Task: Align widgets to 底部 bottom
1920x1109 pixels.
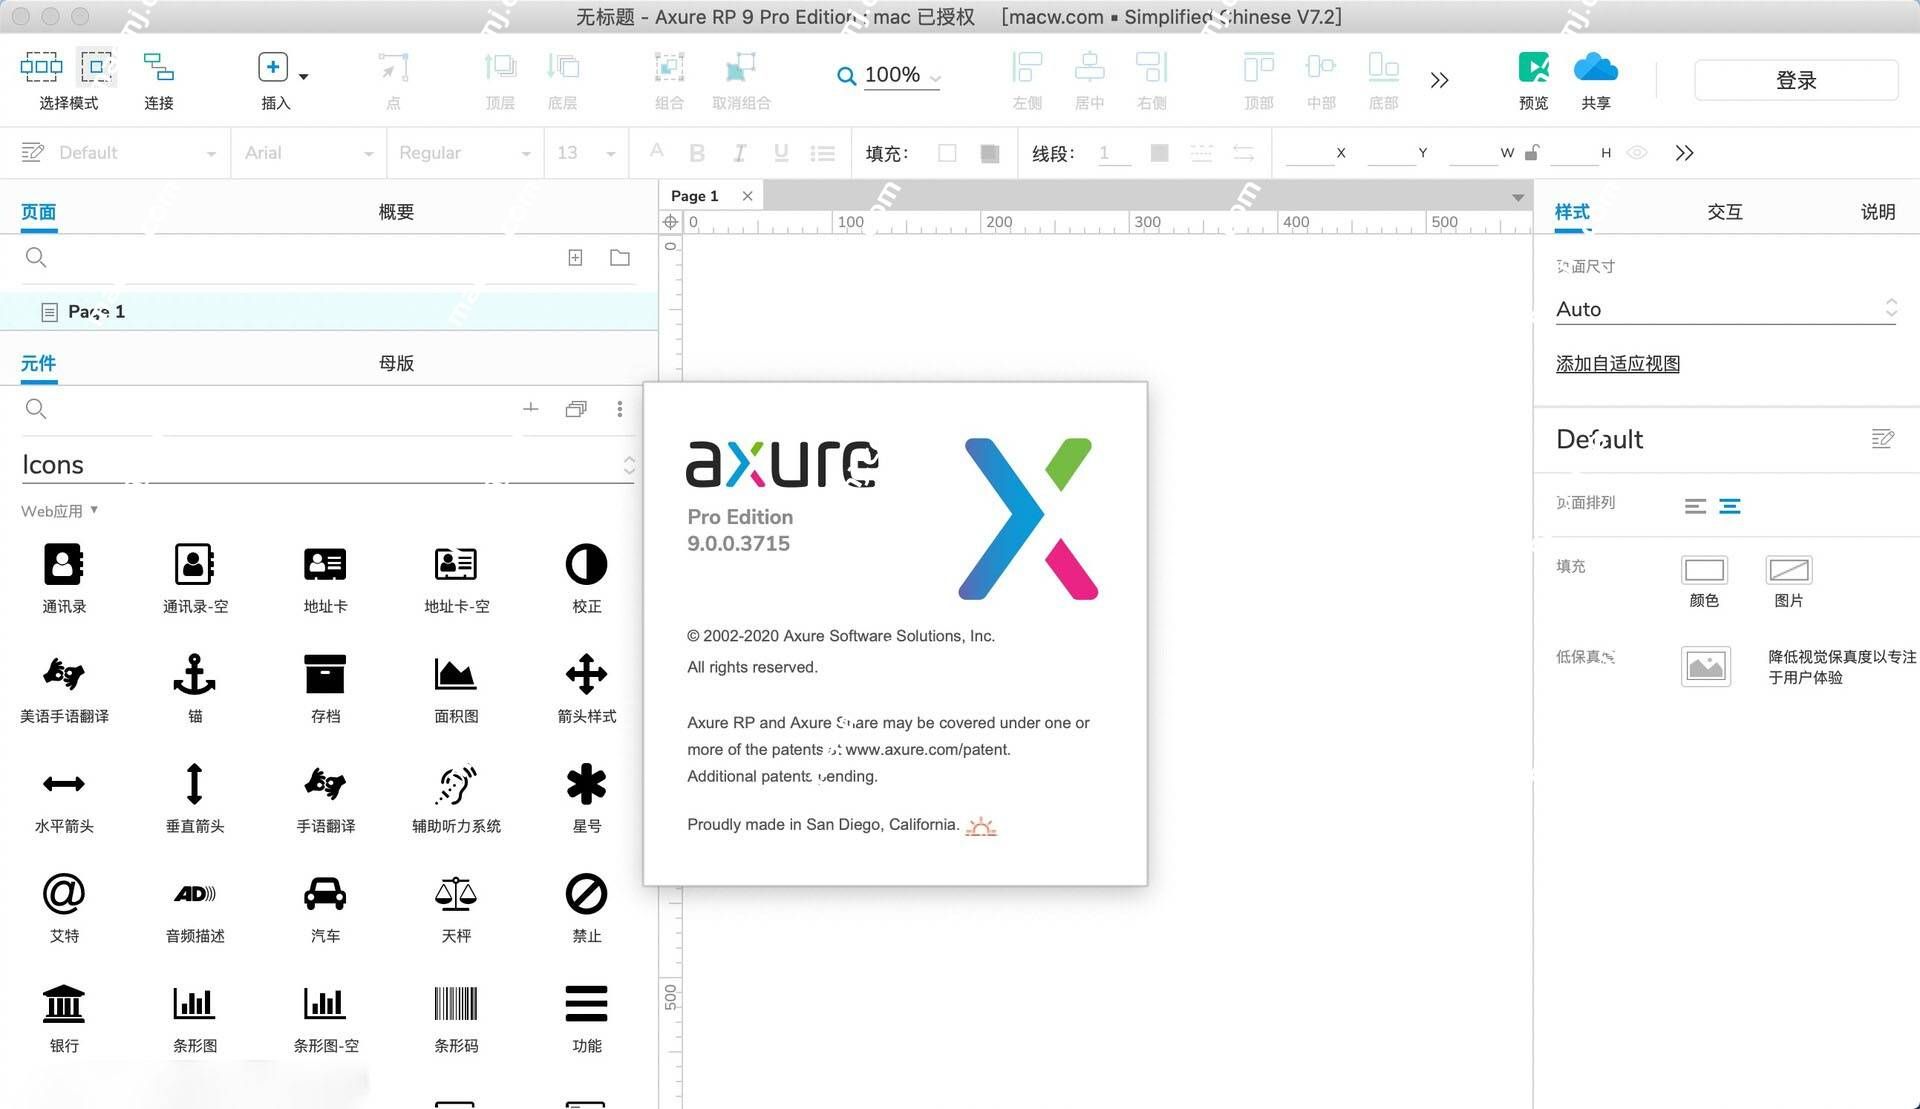Action: pyautogui.click(x=1383, y=67)
